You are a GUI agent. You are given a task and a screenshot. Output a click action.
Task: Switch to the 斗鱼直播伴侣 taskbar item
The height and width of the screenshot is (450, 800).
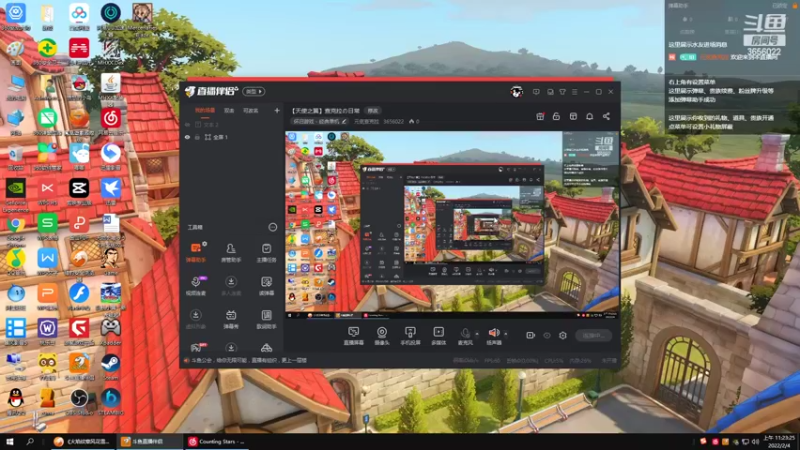pyautogui.click(x=148, y=442)
